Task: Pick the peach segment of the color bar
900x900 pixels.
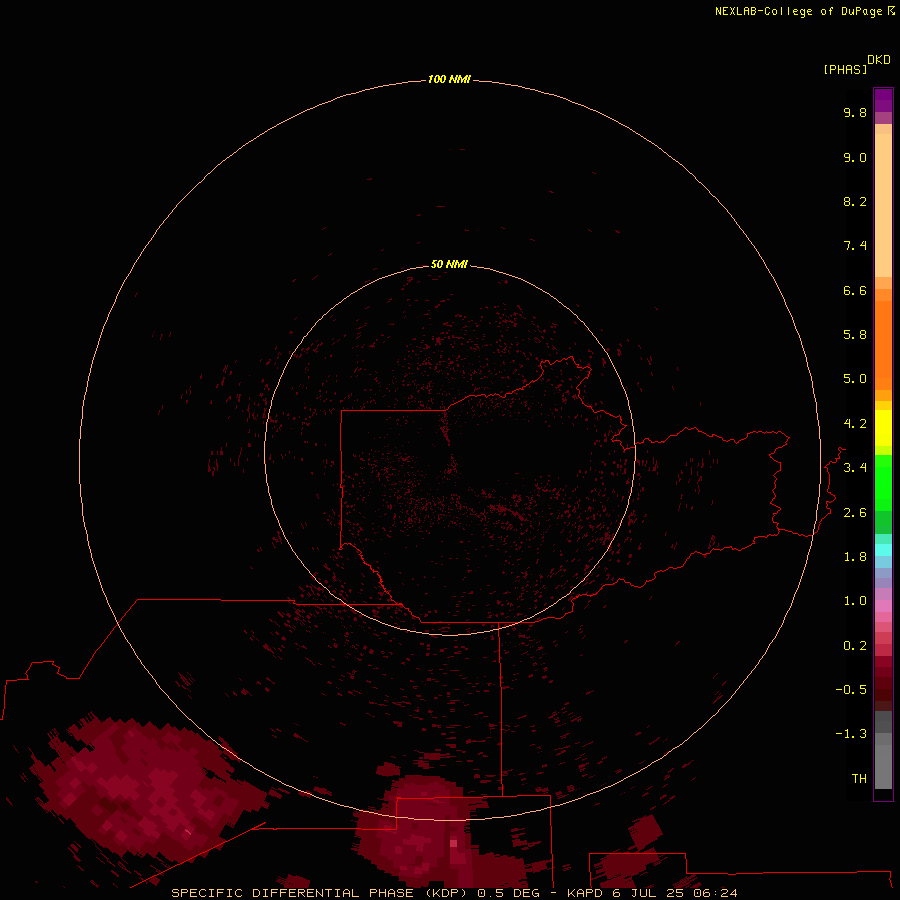Action: coord(883,205)
